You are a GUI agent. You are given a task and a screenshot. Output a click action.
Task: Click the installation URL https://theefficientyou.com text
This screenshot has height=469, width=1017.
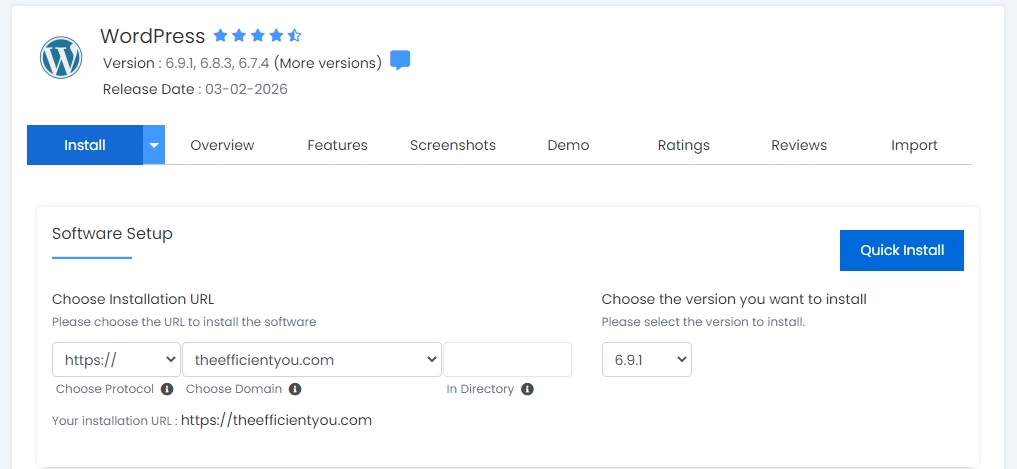276,420
